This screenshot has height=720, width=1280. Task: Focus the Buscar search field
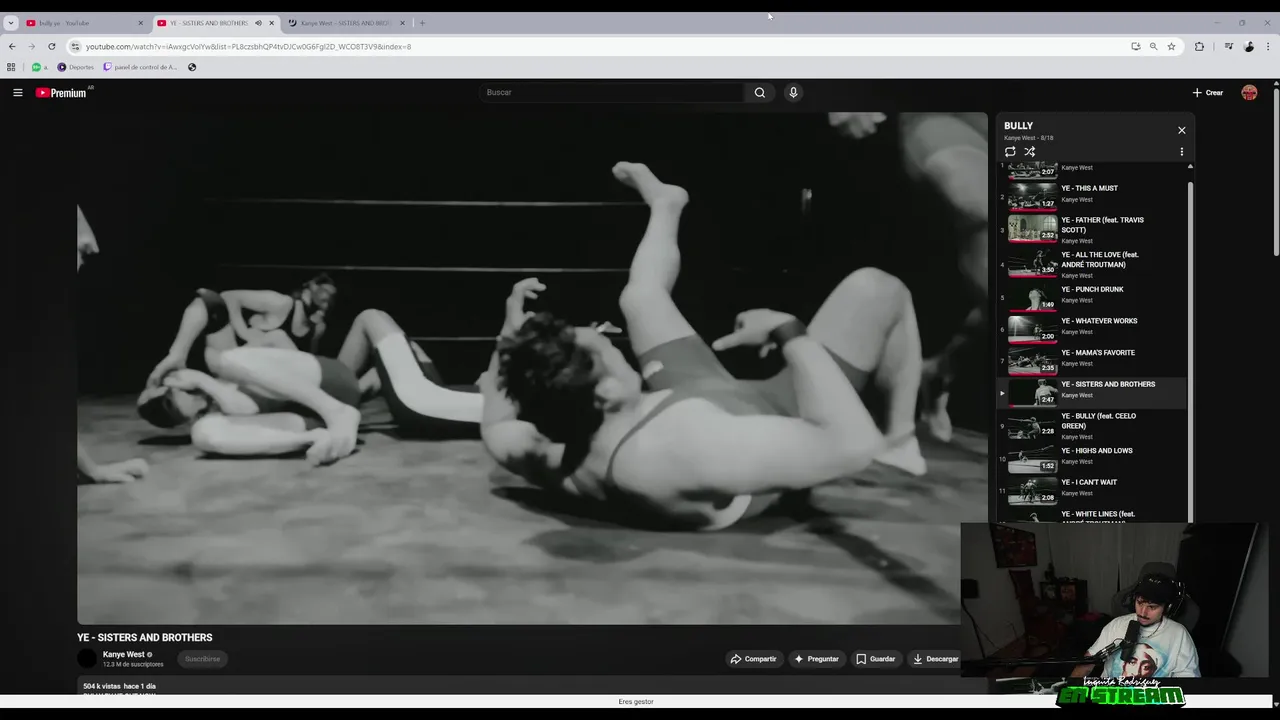(x=612, y=92)
